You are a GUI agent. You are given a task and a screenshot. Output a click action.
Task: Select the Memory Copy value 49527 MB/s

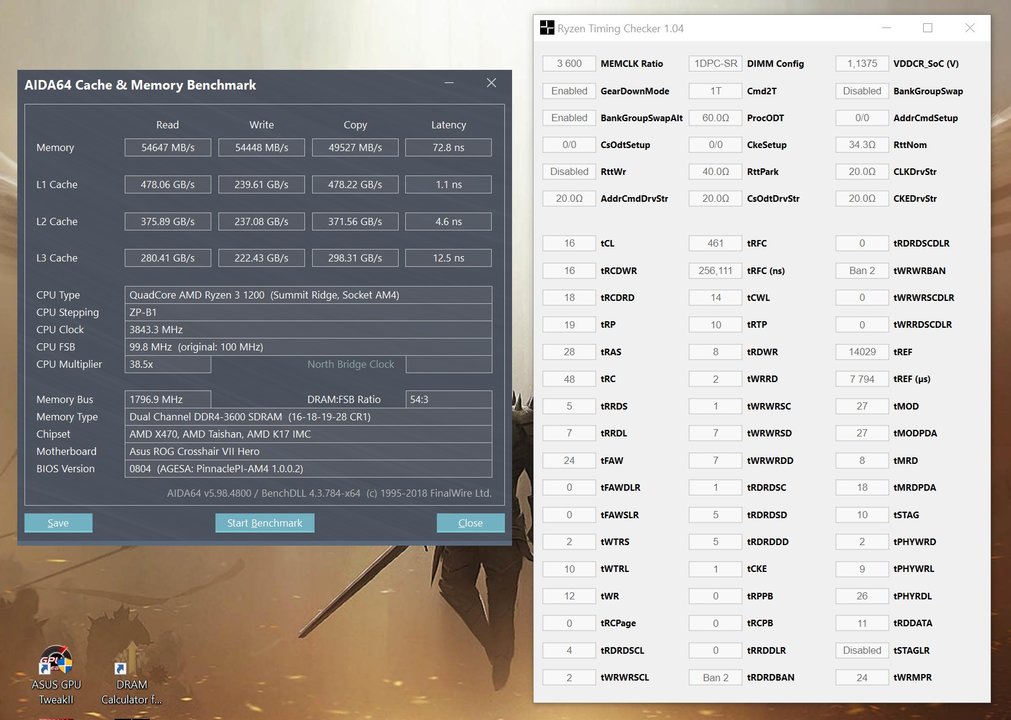[355, 148]
